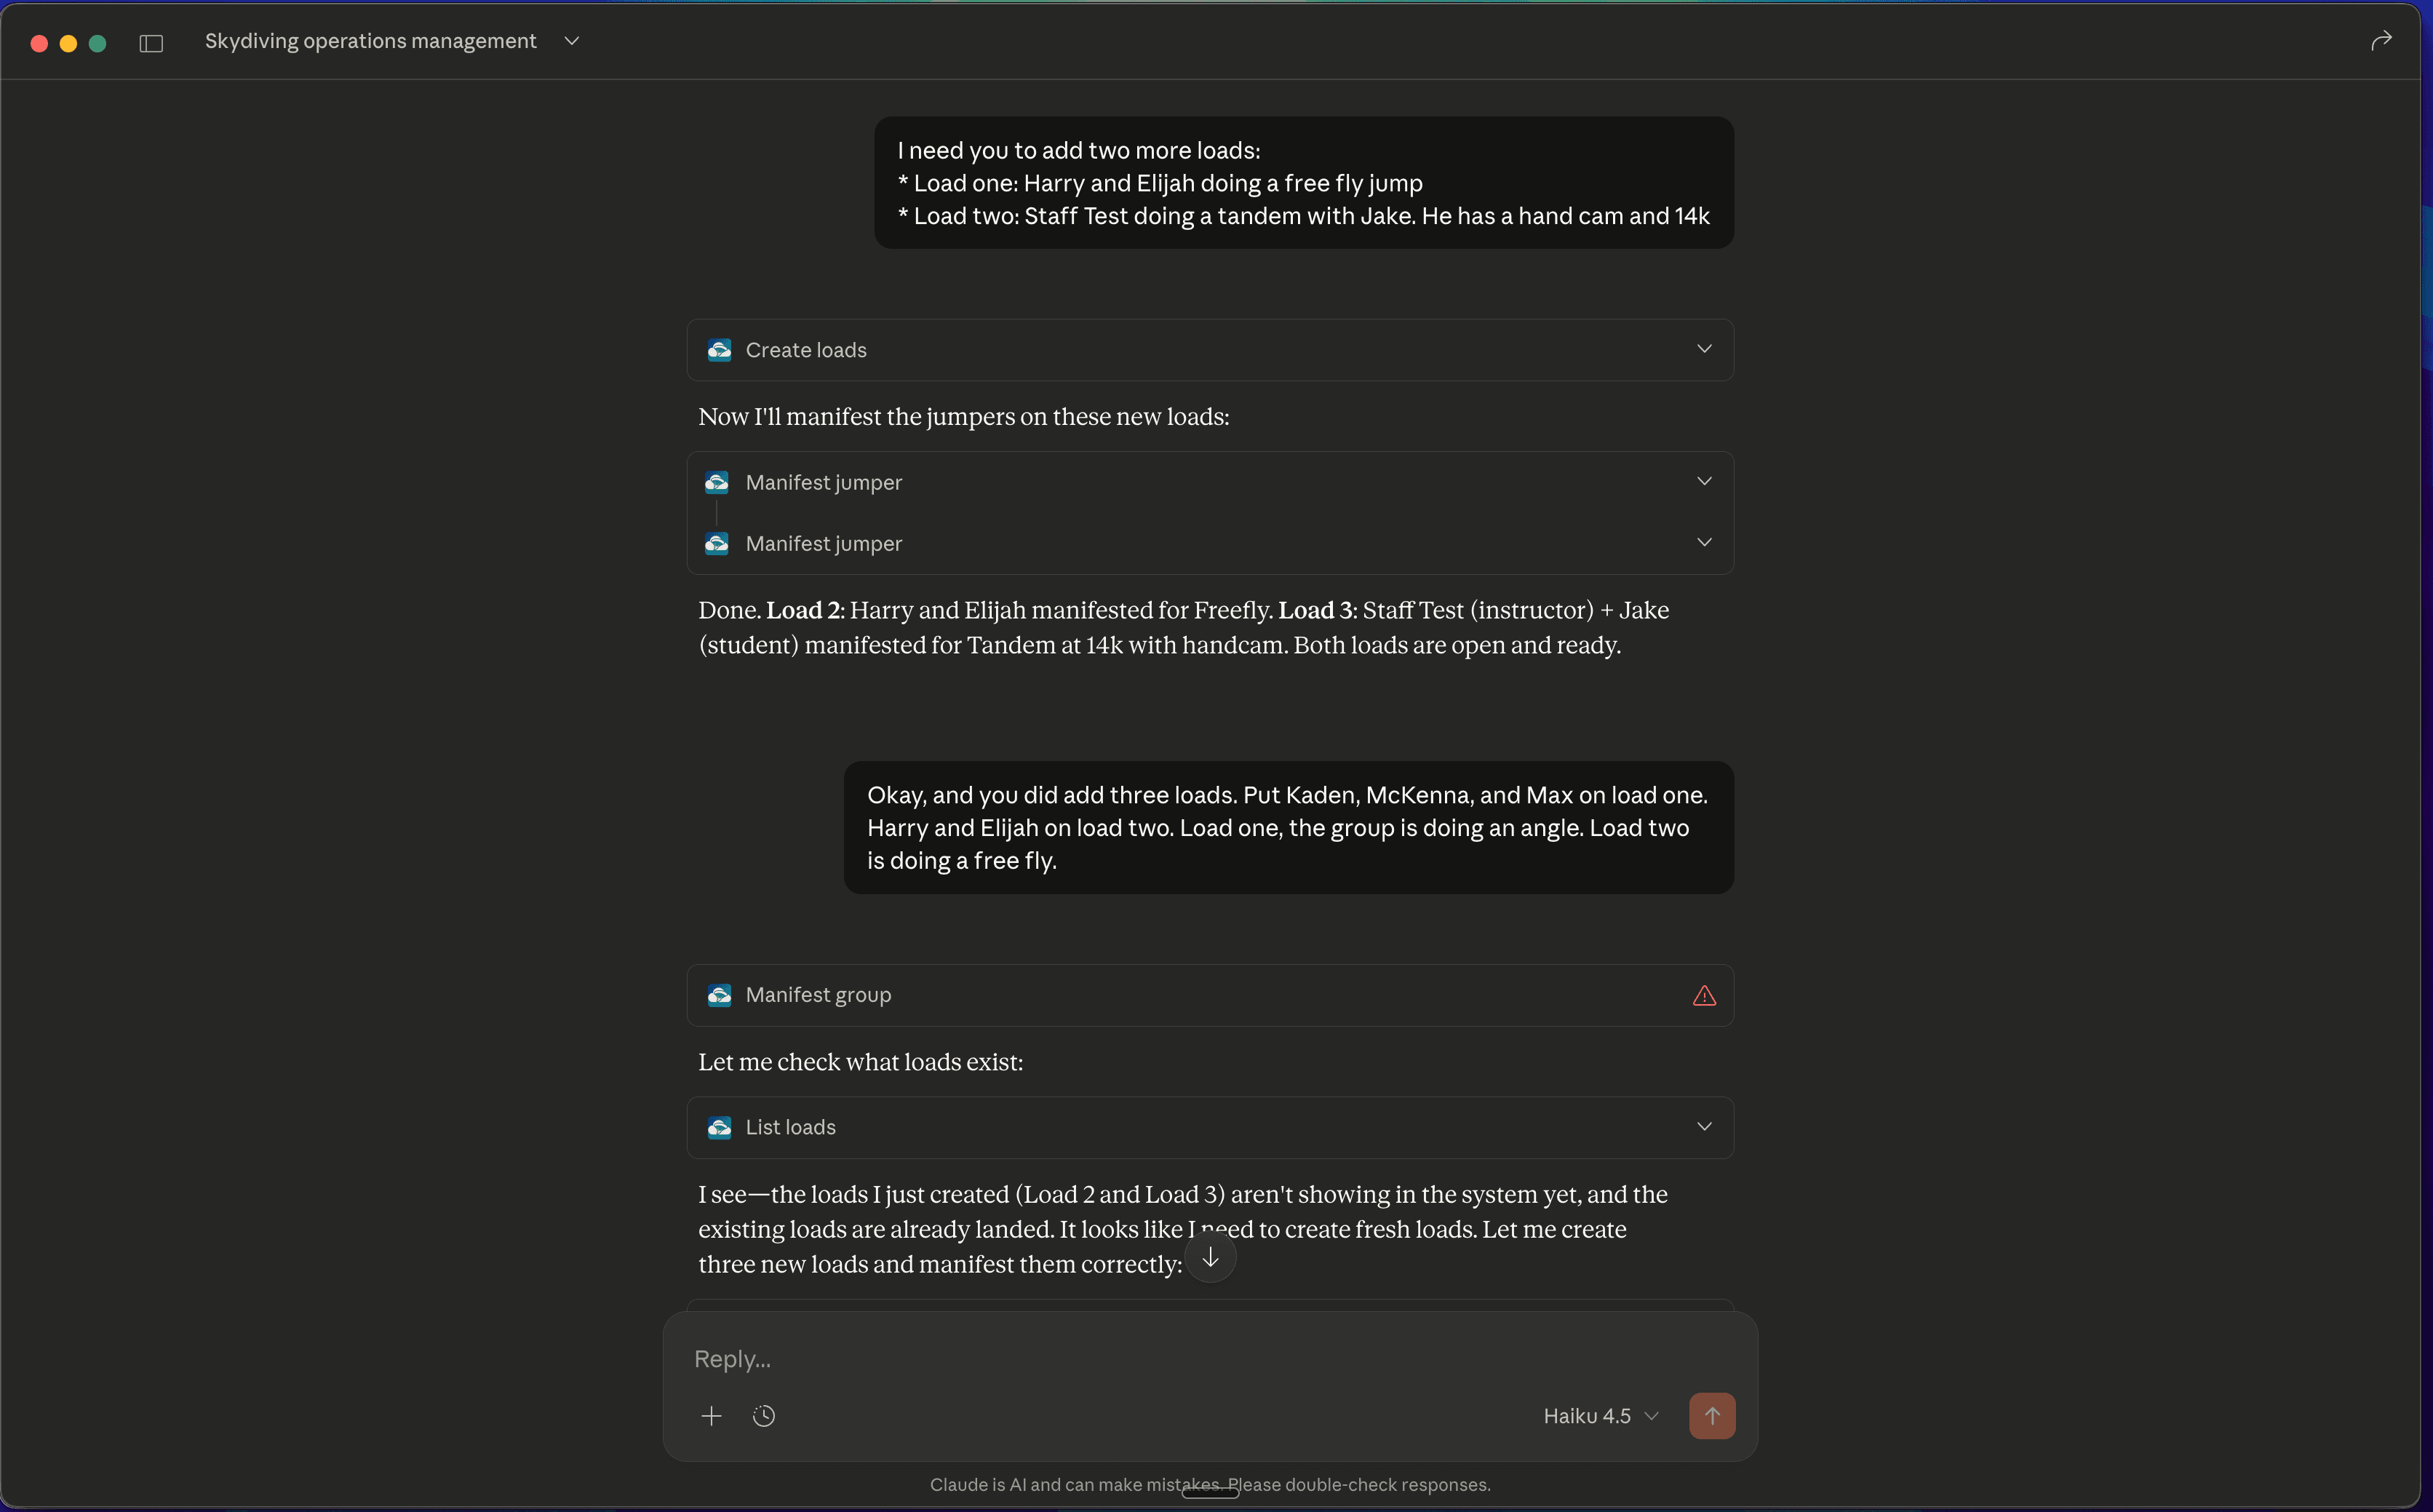
Task: Click the attach content plus icon
Action: (x=711, y=1416)
